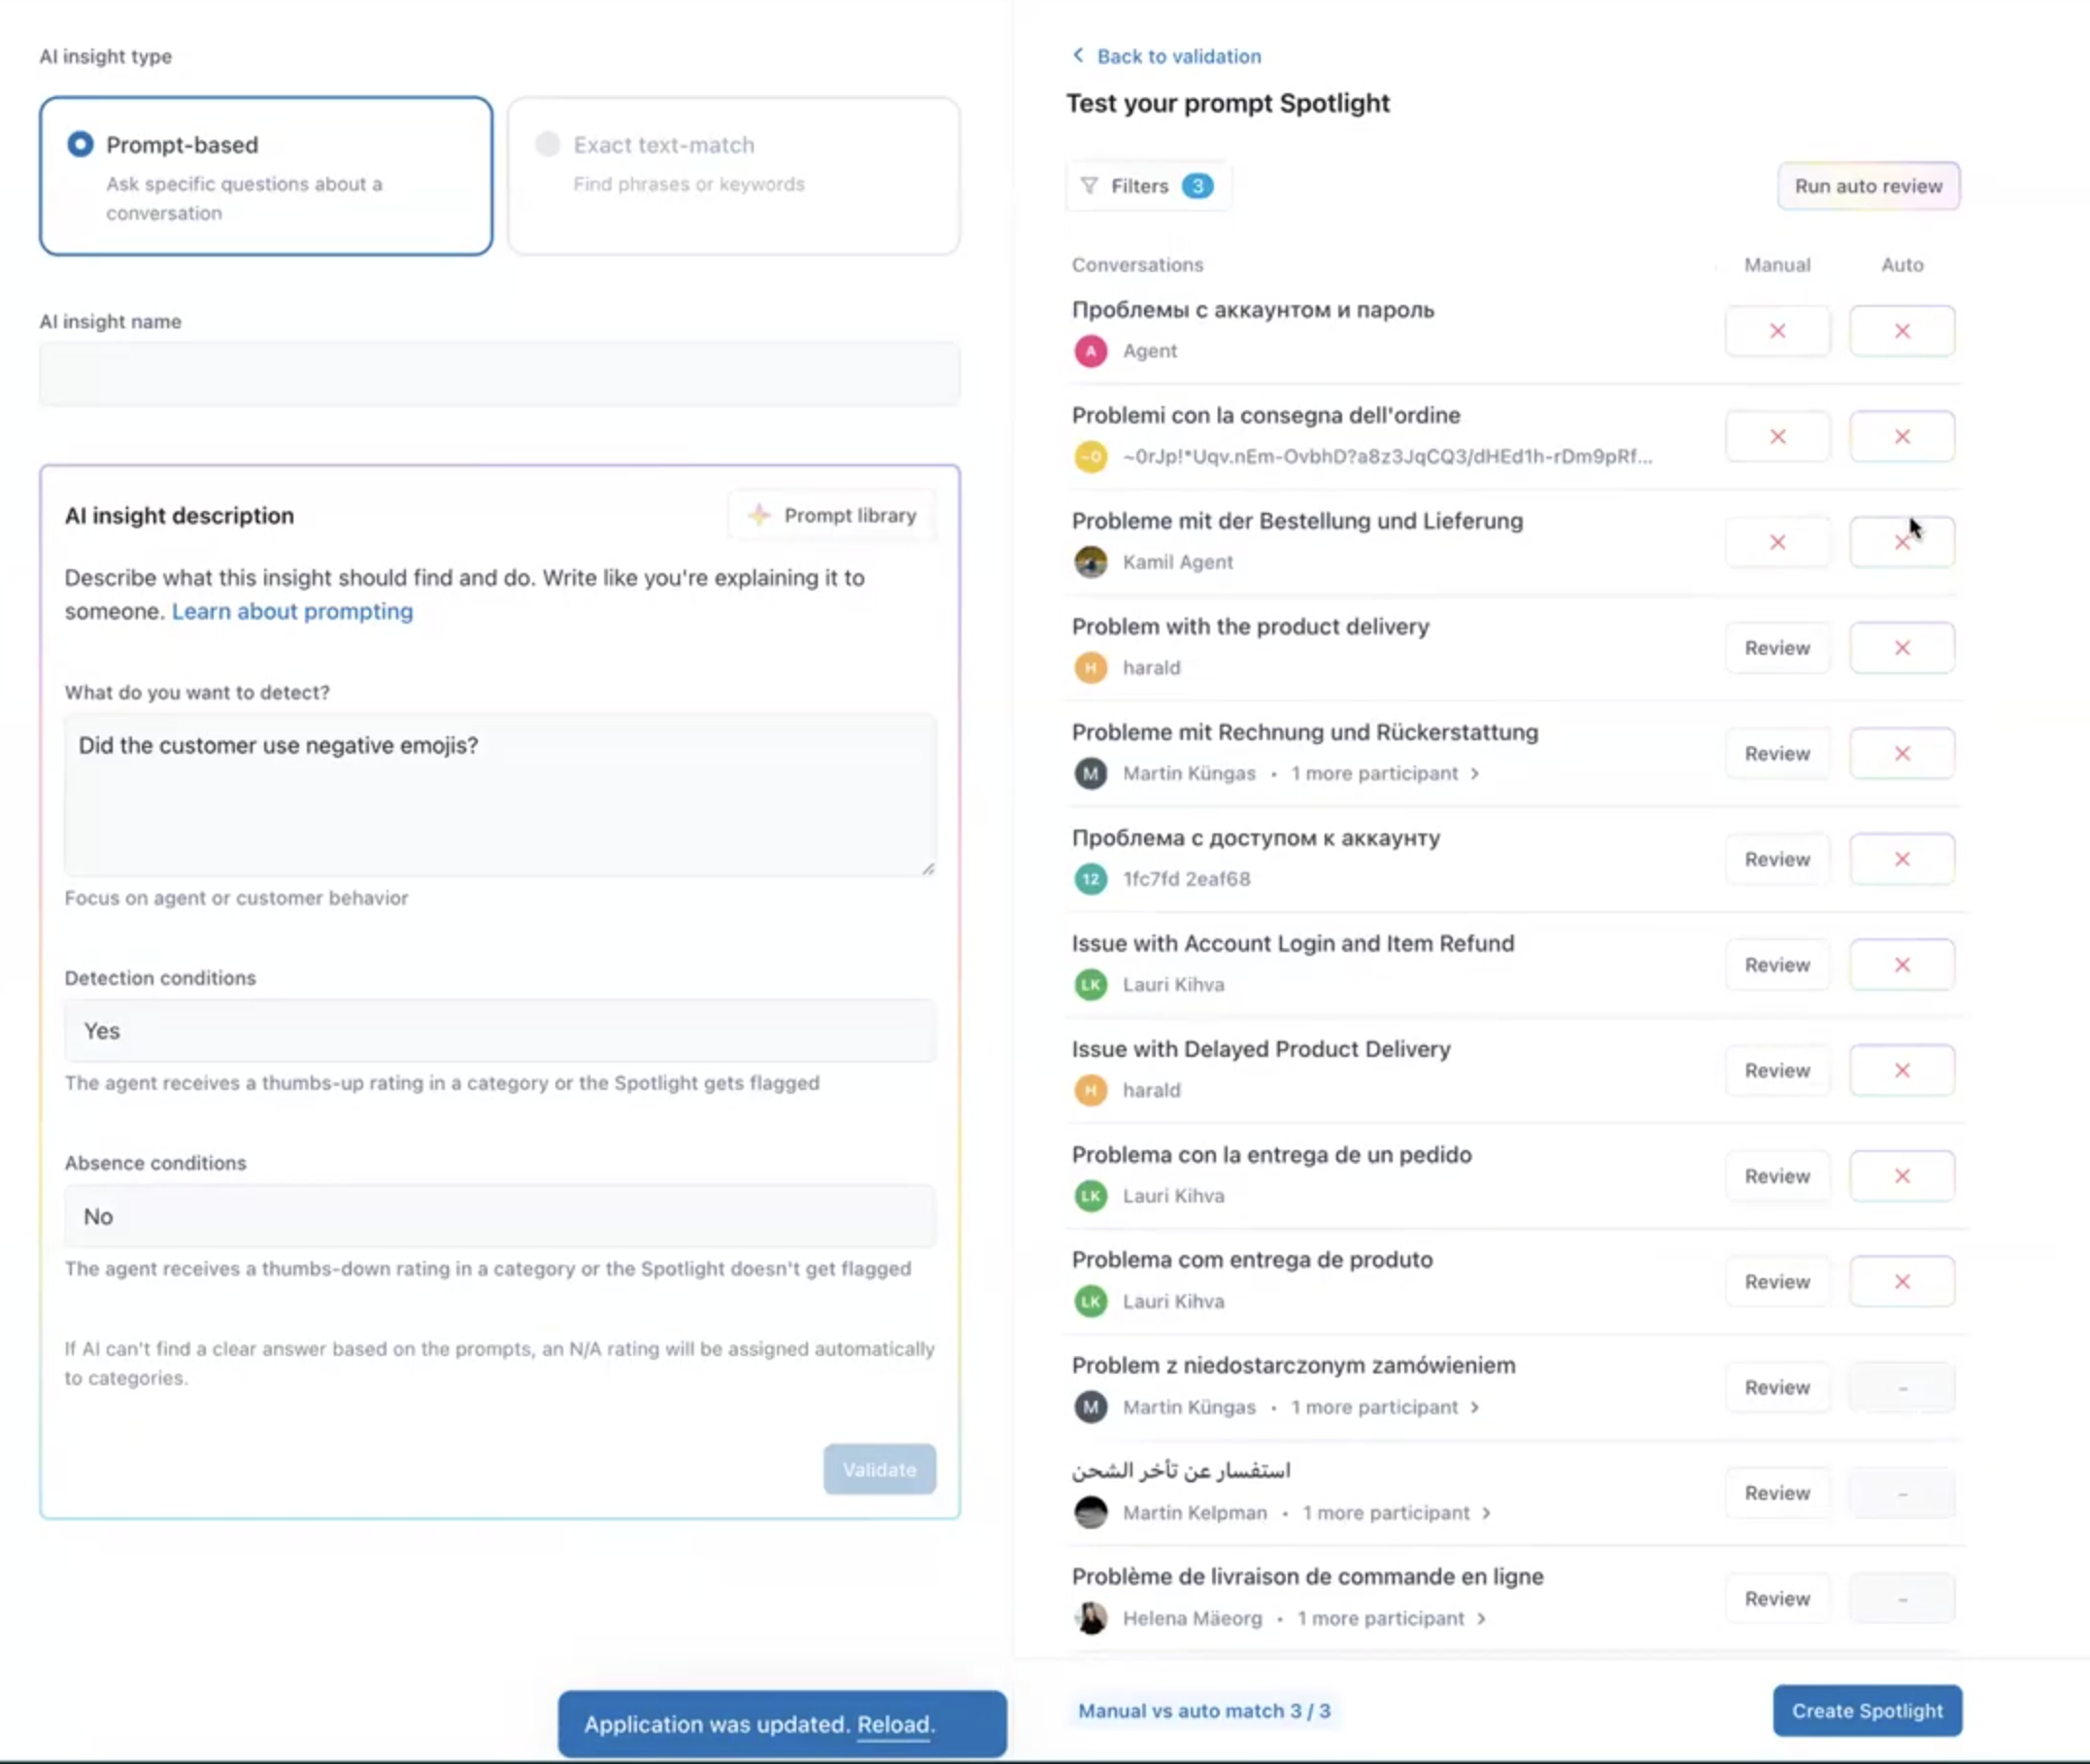Viewport: 2090px width, 1764px height.
Task: Select the Exact text-match radio option
Action: click(547, 145)
